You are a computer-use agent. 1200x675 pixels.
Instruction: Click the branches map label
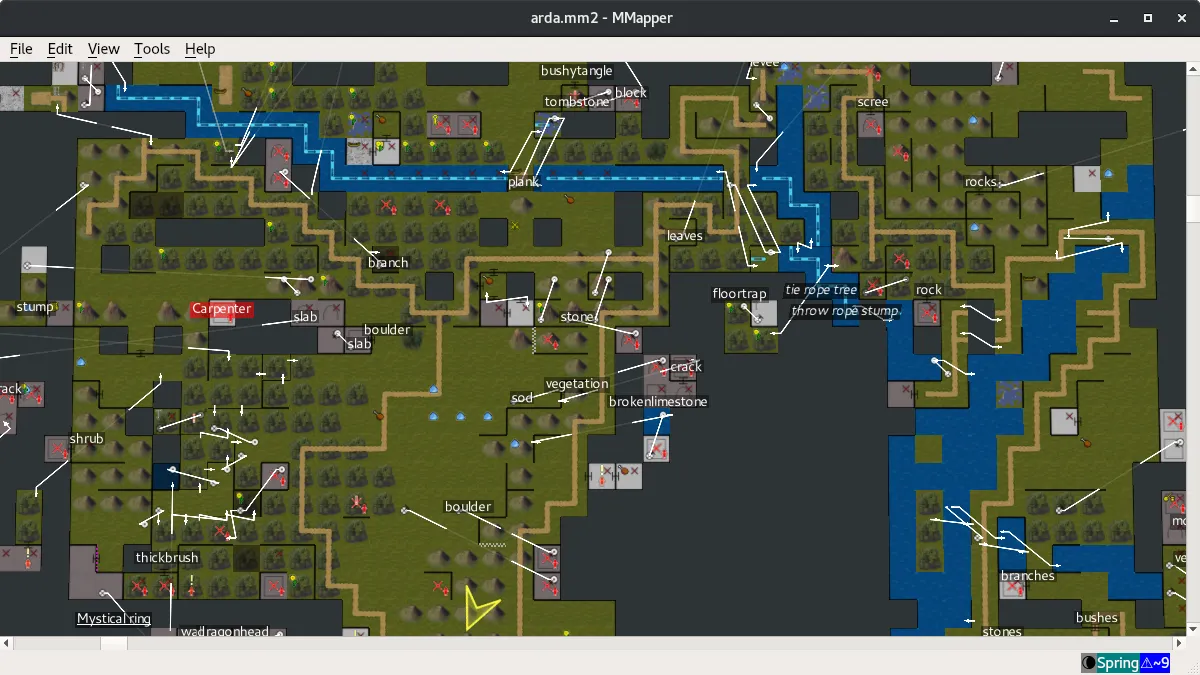1028,576
